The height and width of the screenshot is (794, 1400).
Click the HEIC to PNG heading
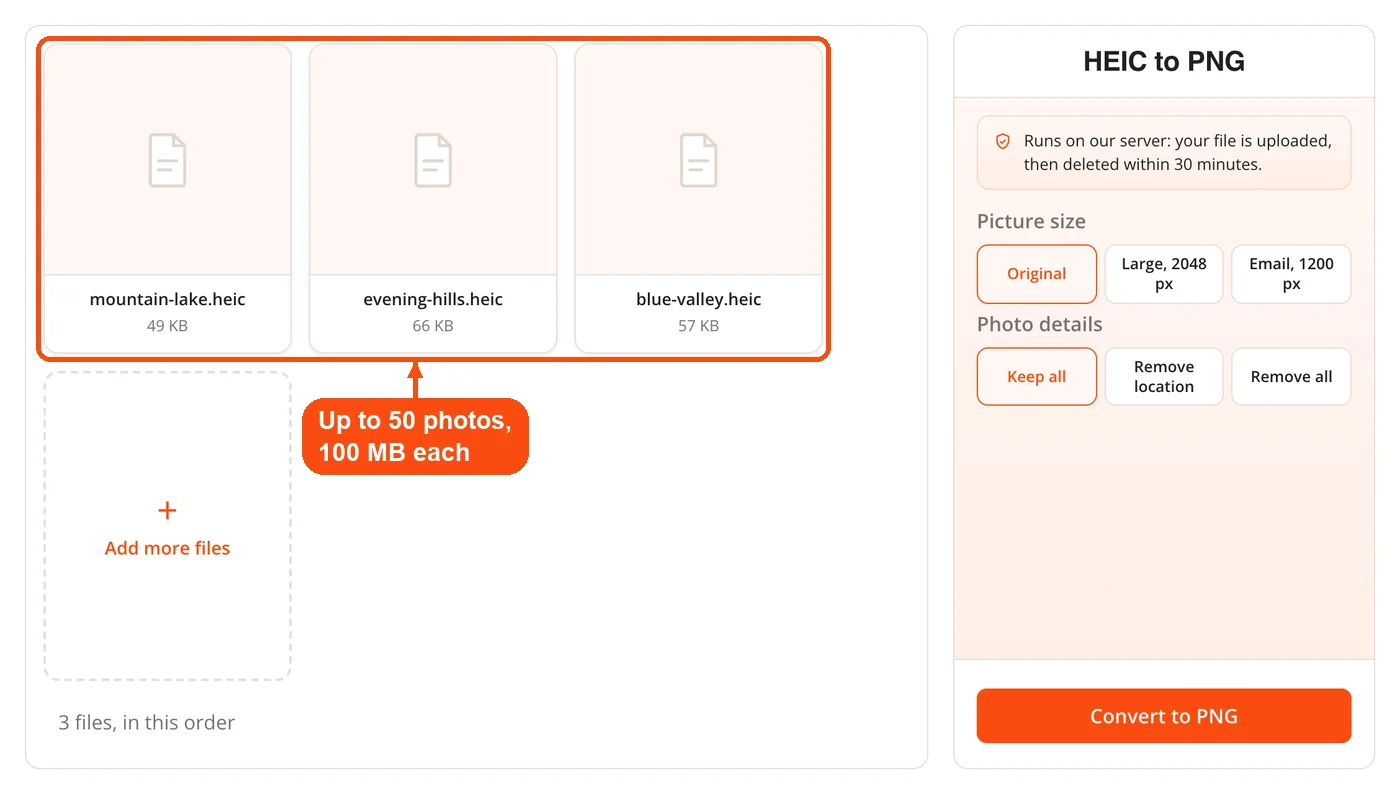click(x=1164, y=61)
